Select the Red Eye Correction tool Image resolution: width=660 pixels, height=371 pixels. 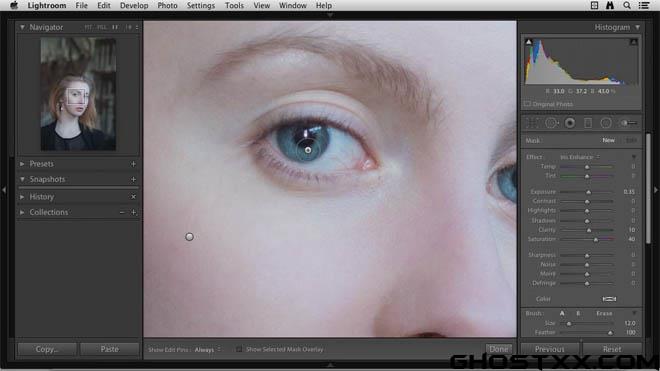coord(570,123)
